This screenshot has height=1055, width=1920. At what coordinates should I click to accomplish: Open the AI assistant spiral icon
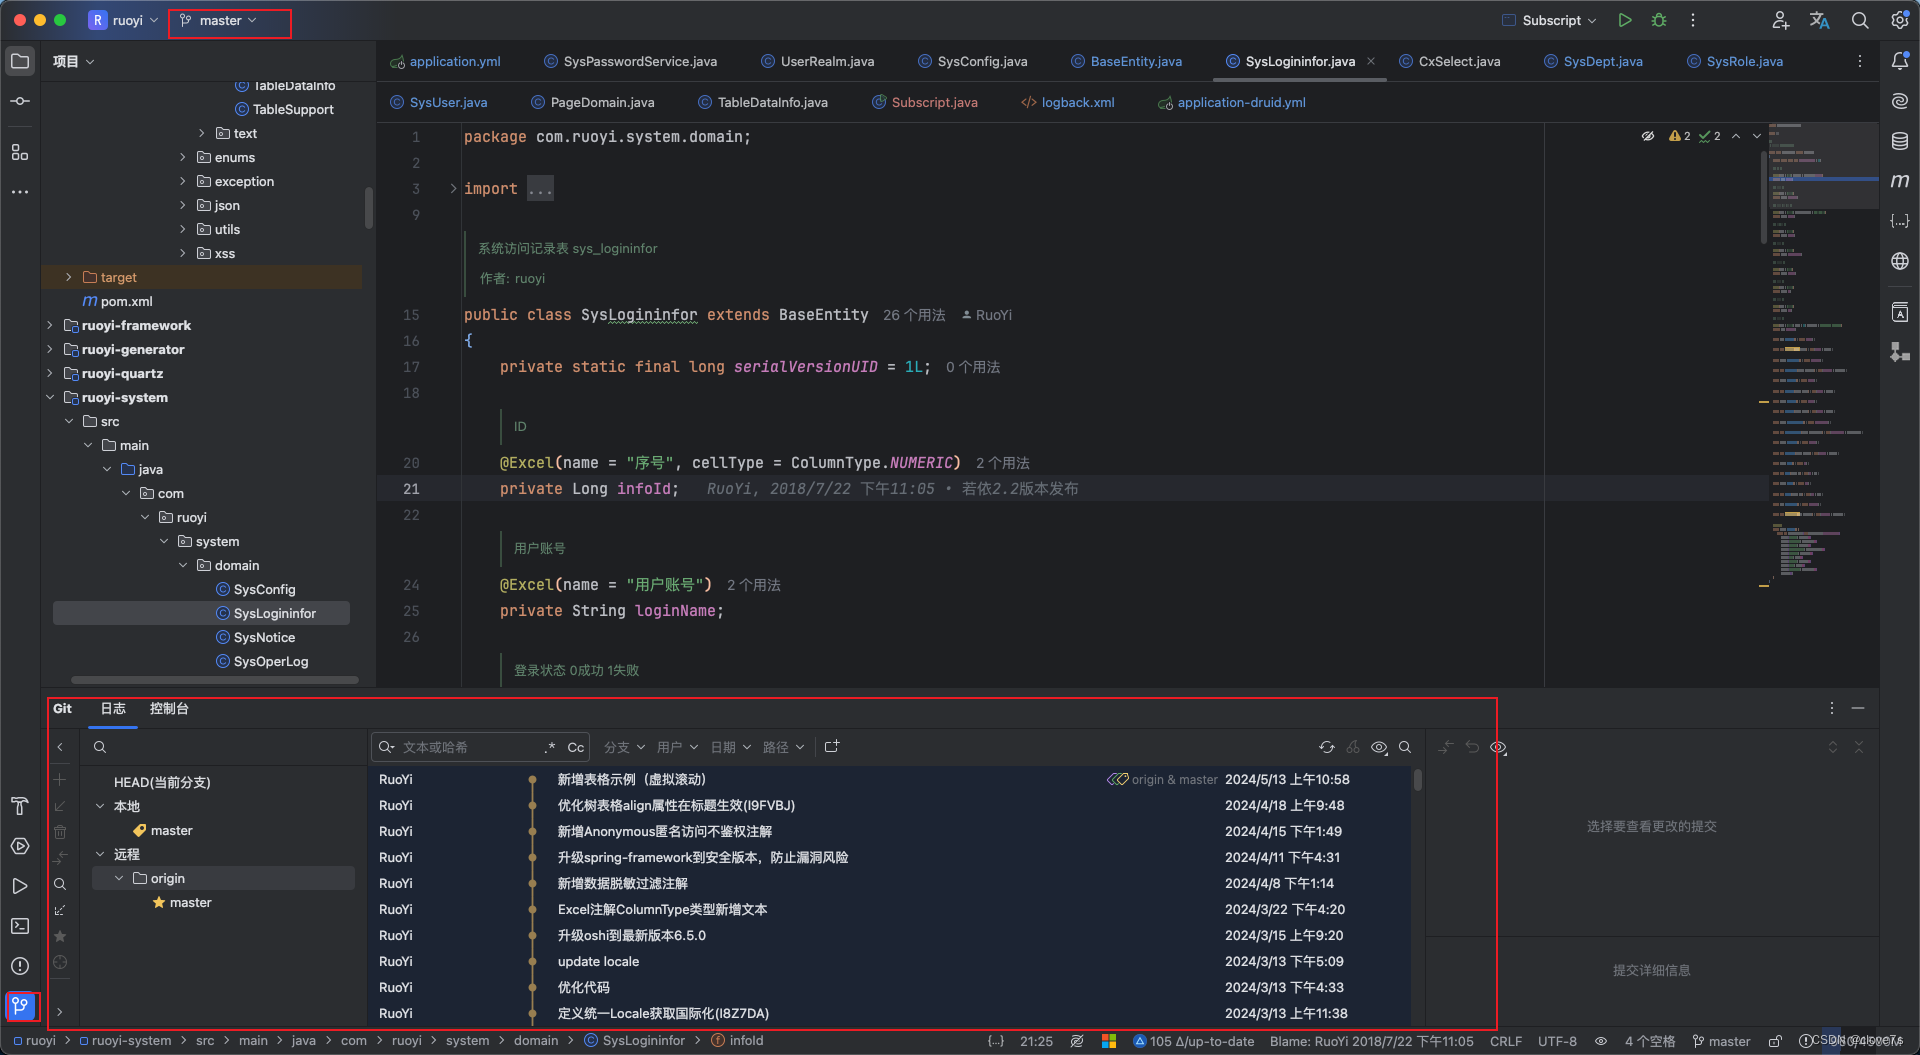(1900, 101)
